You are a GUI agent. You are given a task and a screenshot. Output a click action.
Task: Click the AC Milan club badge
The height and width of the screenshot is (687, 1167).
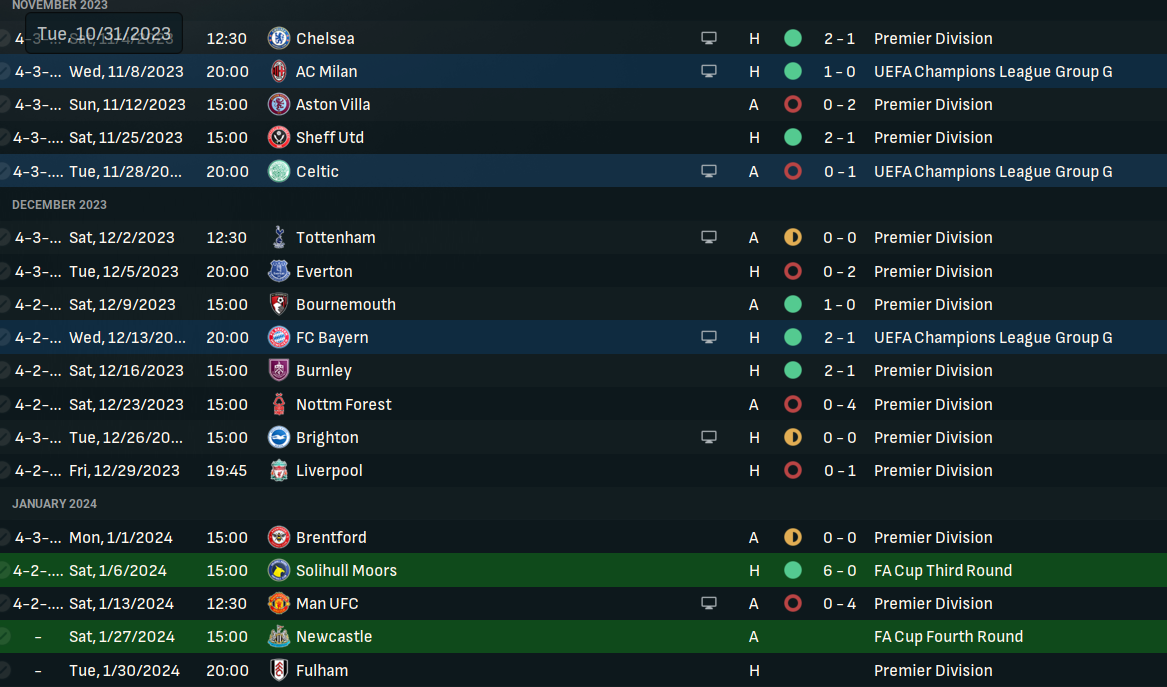(278, 71)
